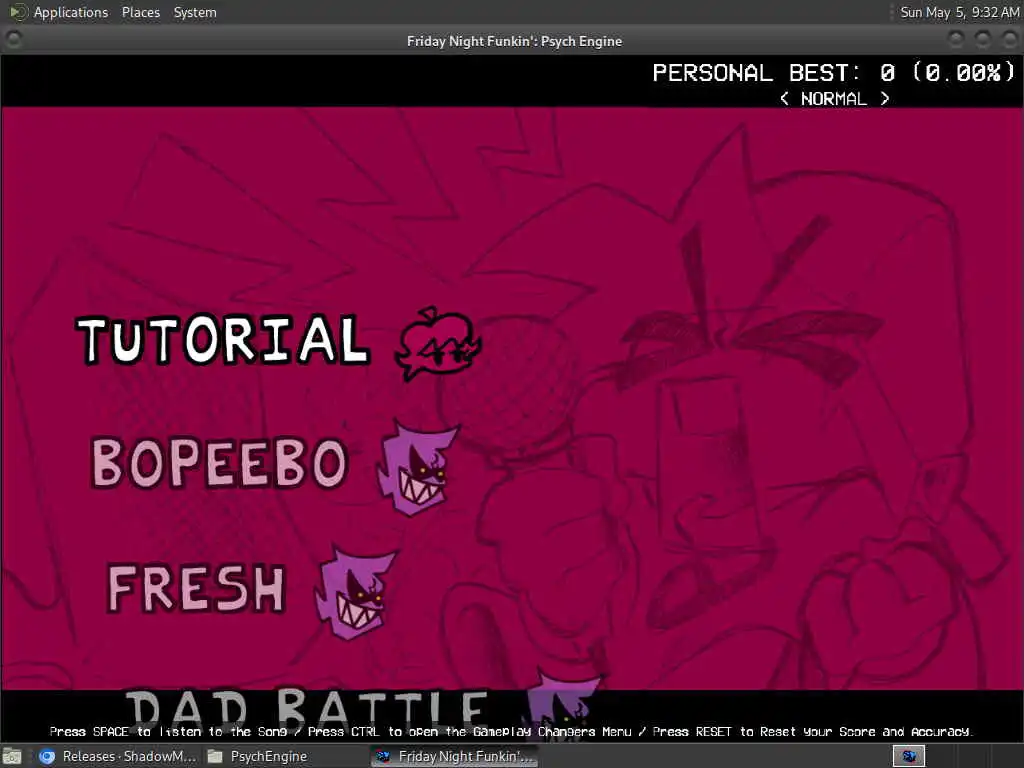Screen dimensions: 1024x768
Task: Click the workspace switcher in the bottom panel
Action: pyautogui.click(x=909, y=756)
